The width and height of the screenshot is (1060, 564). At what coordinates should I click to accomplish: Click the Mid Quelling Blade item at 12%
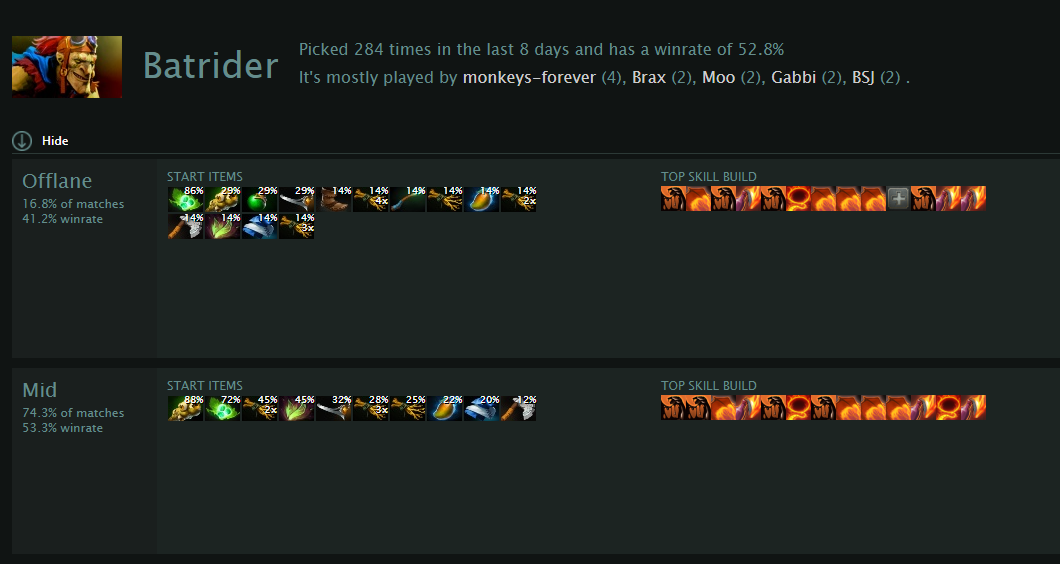pos(519,408)
